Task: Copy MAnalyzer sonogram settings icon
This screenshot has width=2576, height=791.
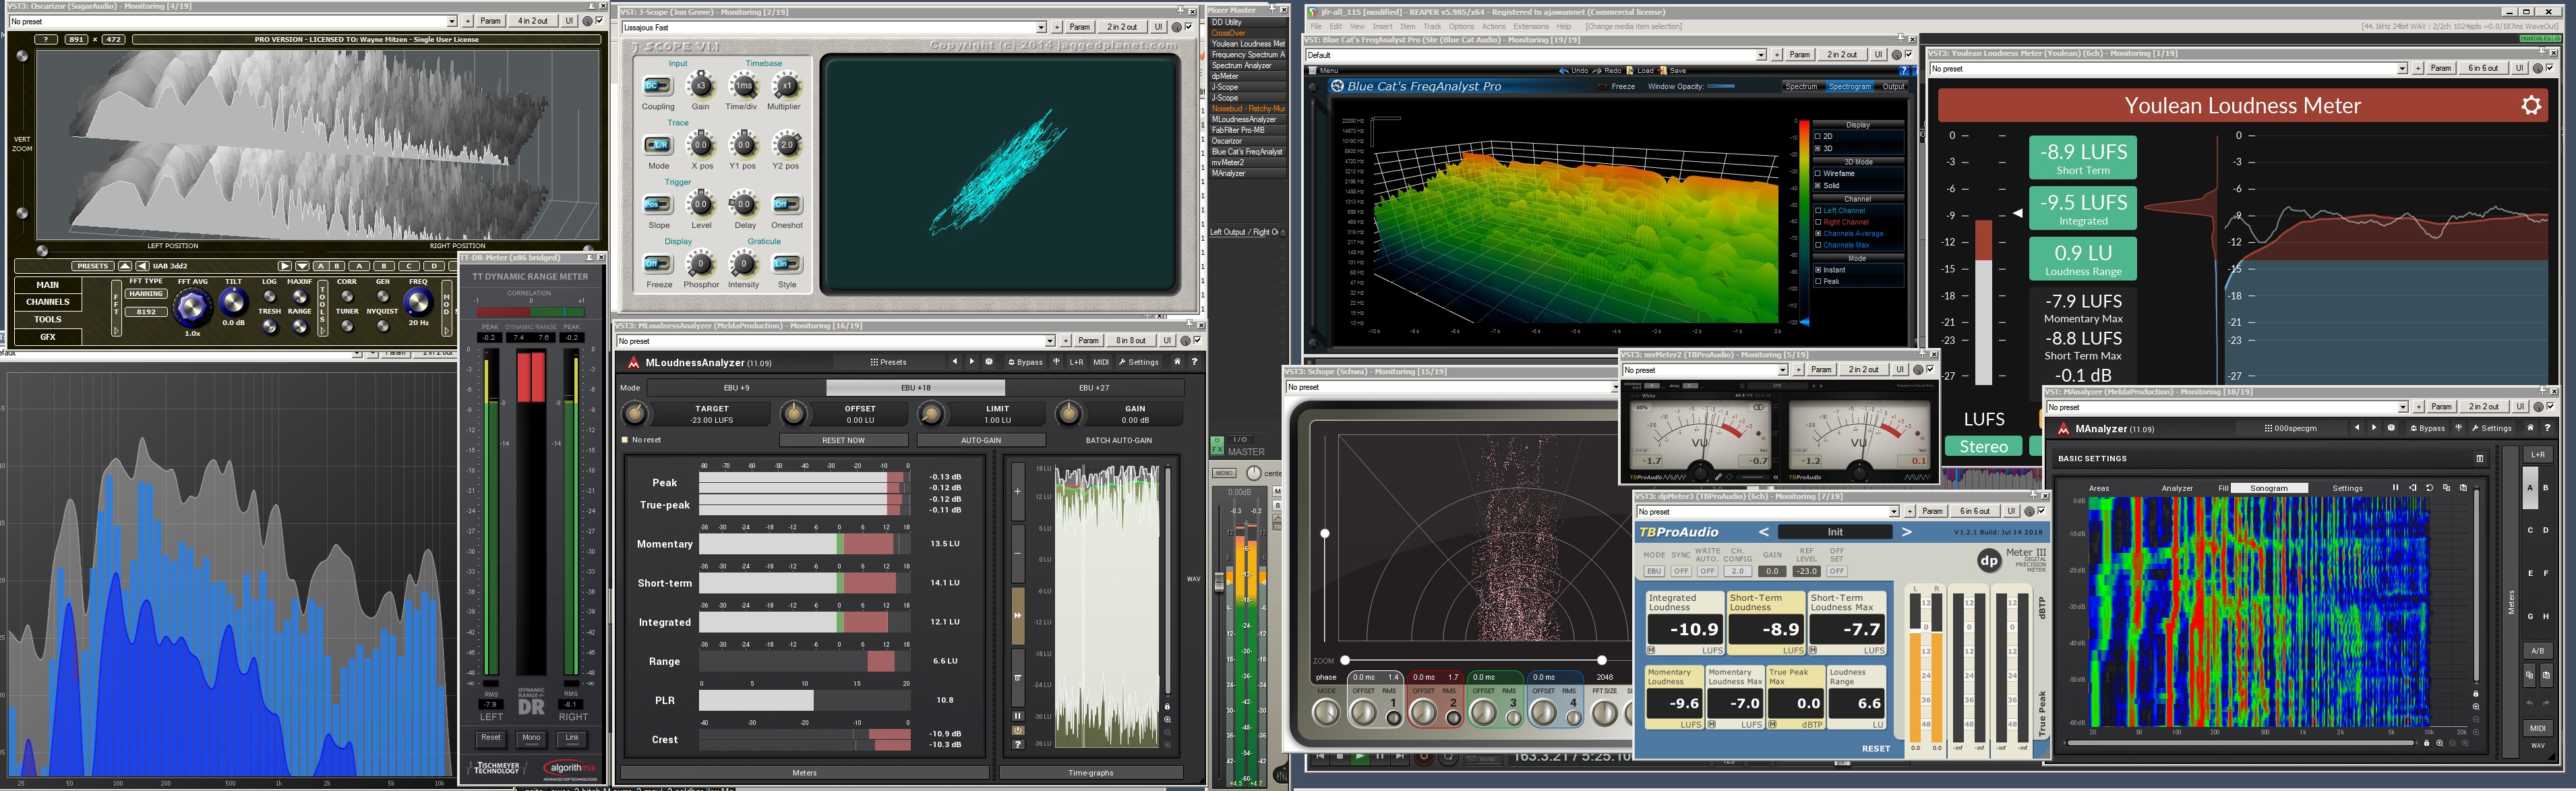Action: (2446, 488)
